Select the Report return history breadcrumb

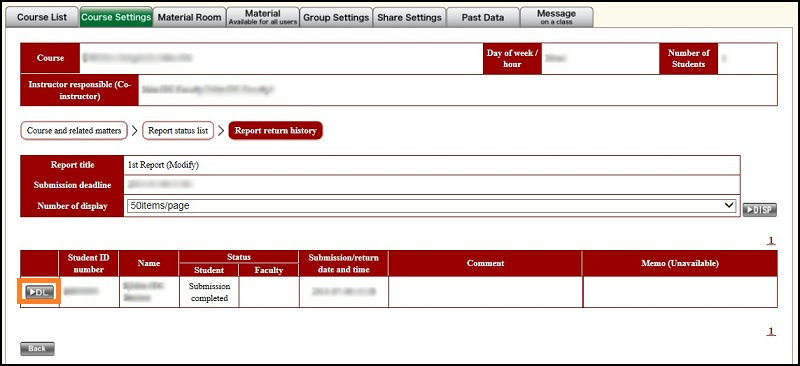(276, 131)
